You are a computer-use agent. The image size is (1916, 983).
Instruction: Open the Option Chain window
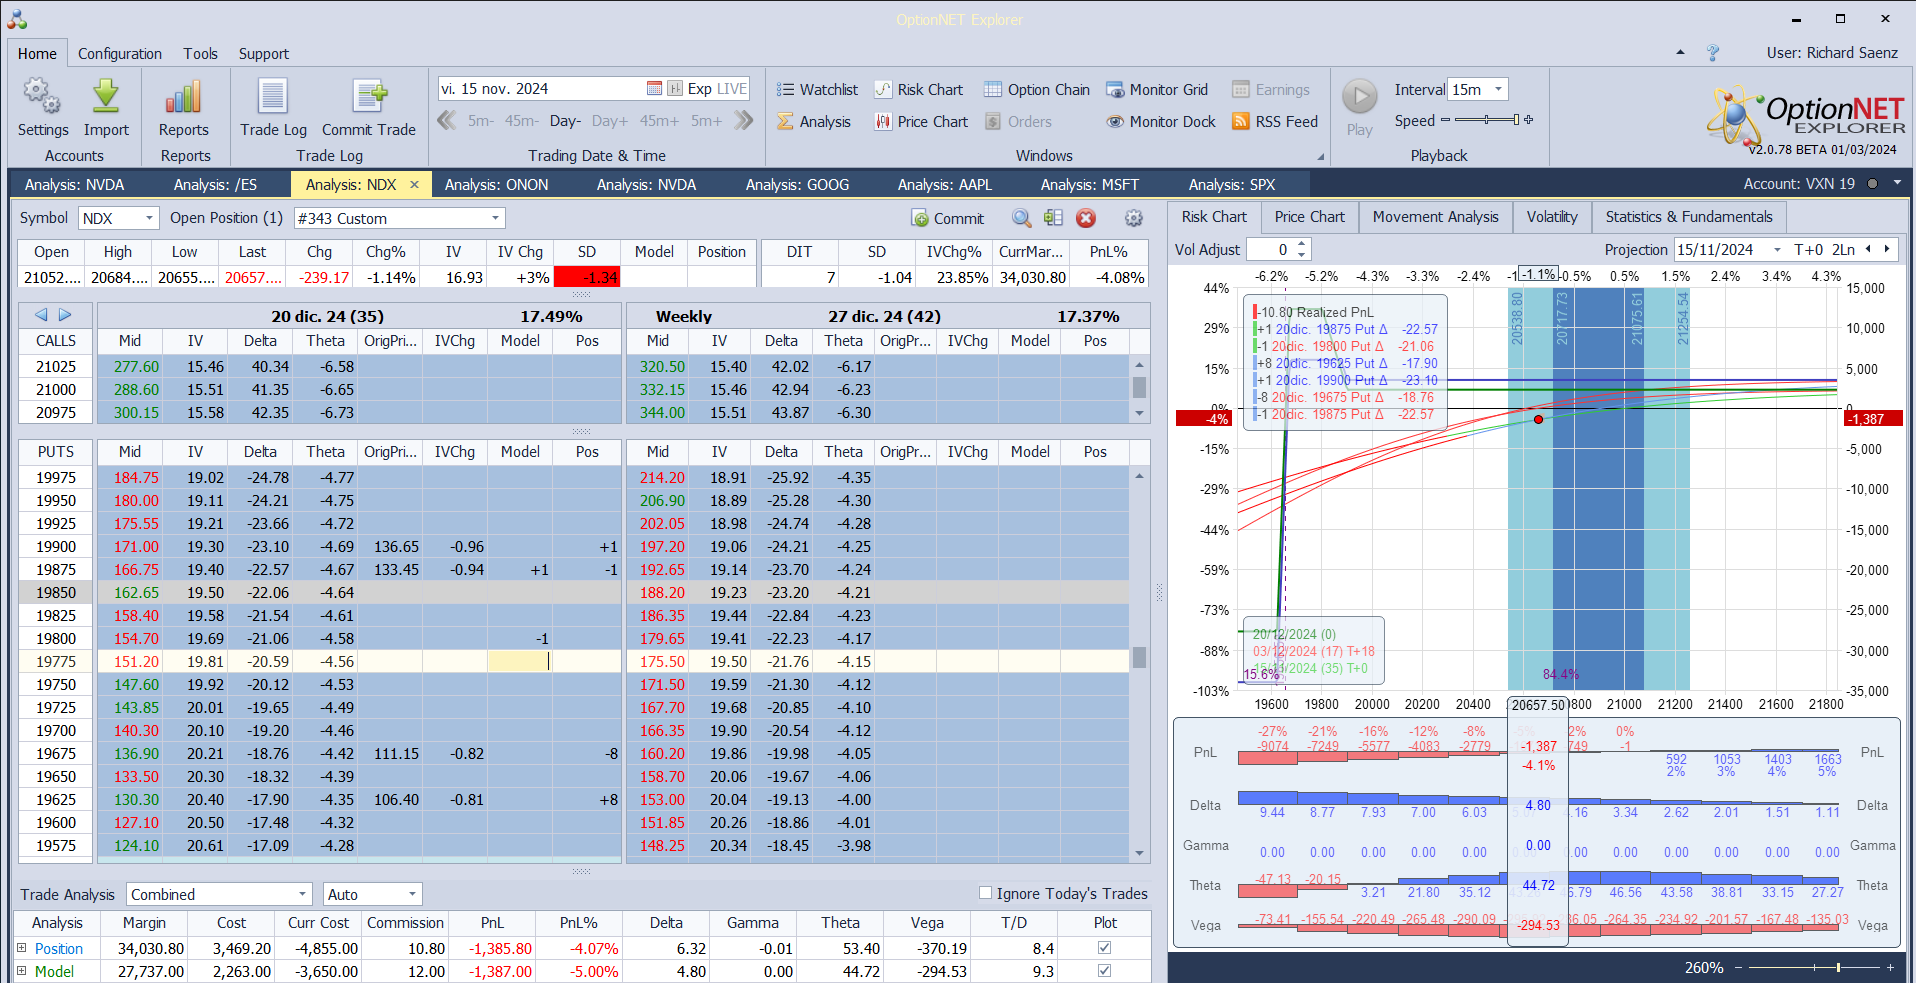point(1037,90)
